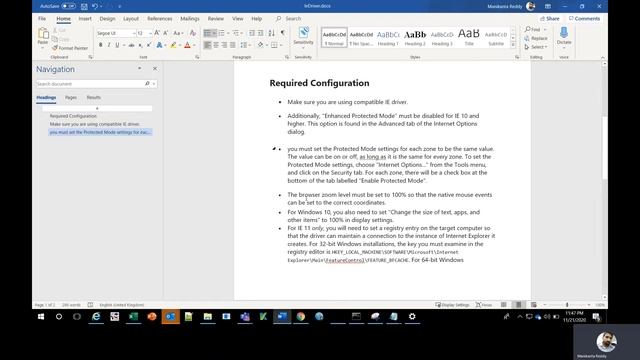The width and height of the screenshot is (640, 360).
Task: Click Find in Editing group
Action: coord(533,29)
